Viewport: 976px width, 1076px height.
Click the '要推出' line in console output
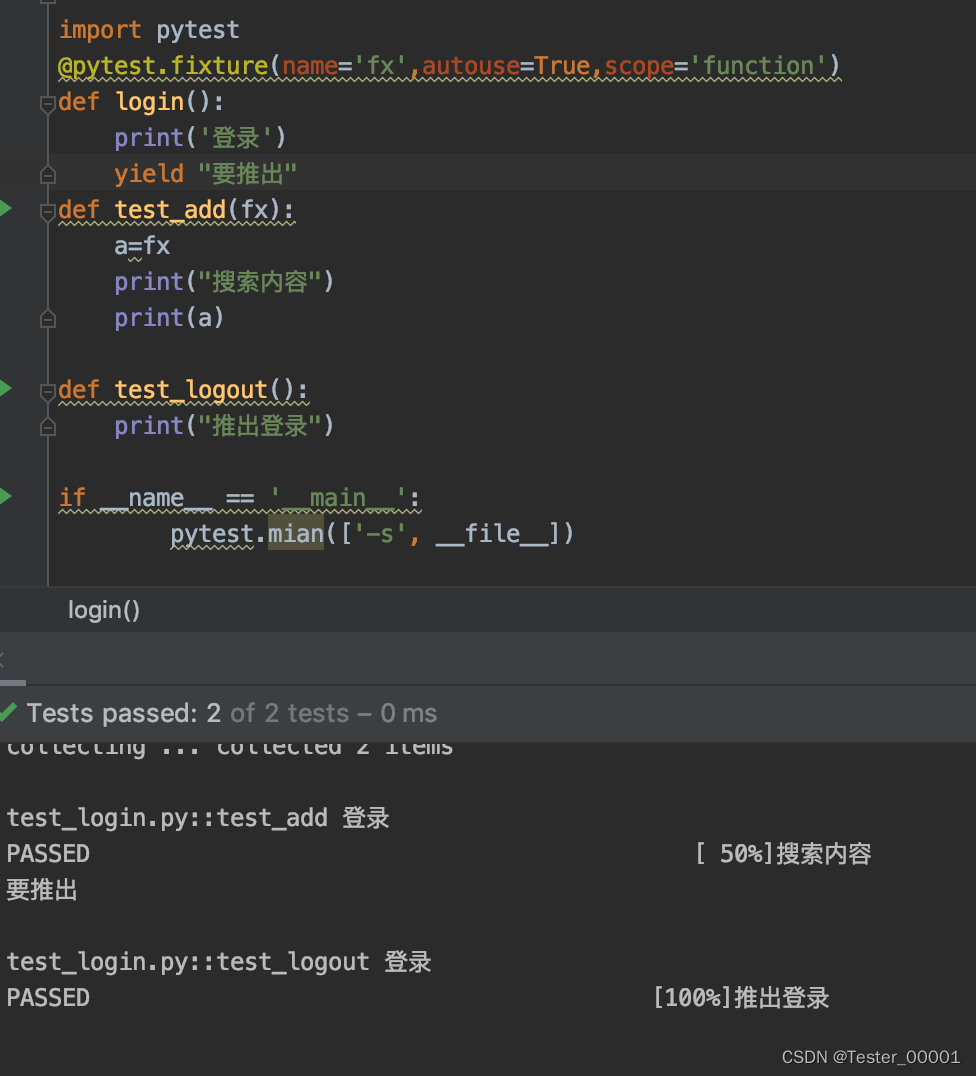(42, 890)
